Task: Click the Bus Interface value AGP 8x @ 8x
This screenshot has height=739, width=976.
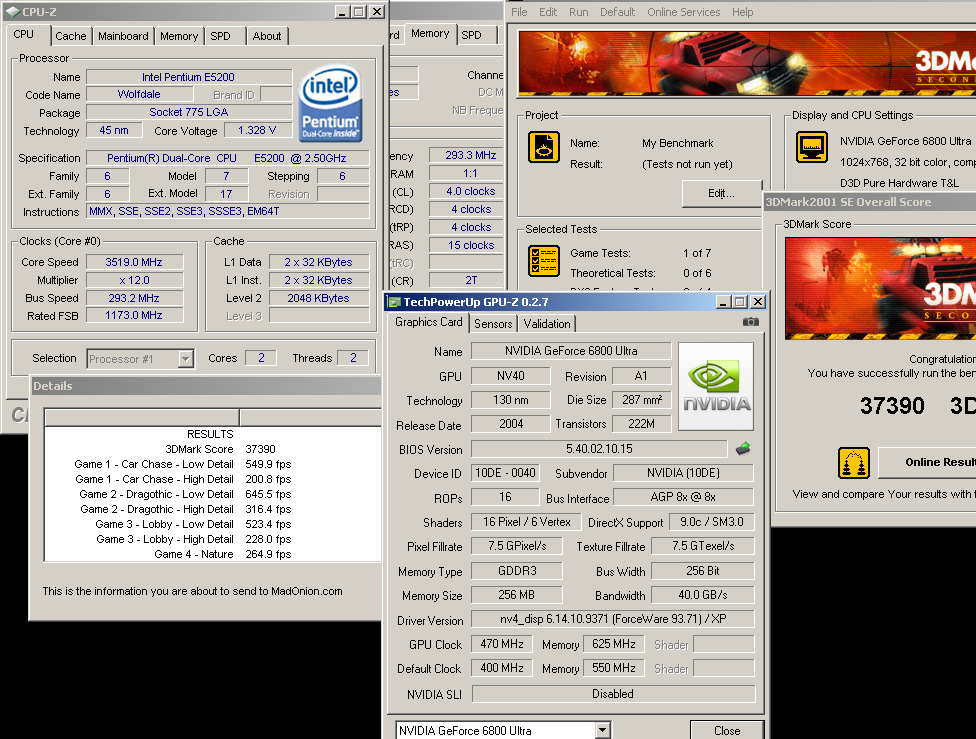Action: pyautogui.click(x=683, y=497)
